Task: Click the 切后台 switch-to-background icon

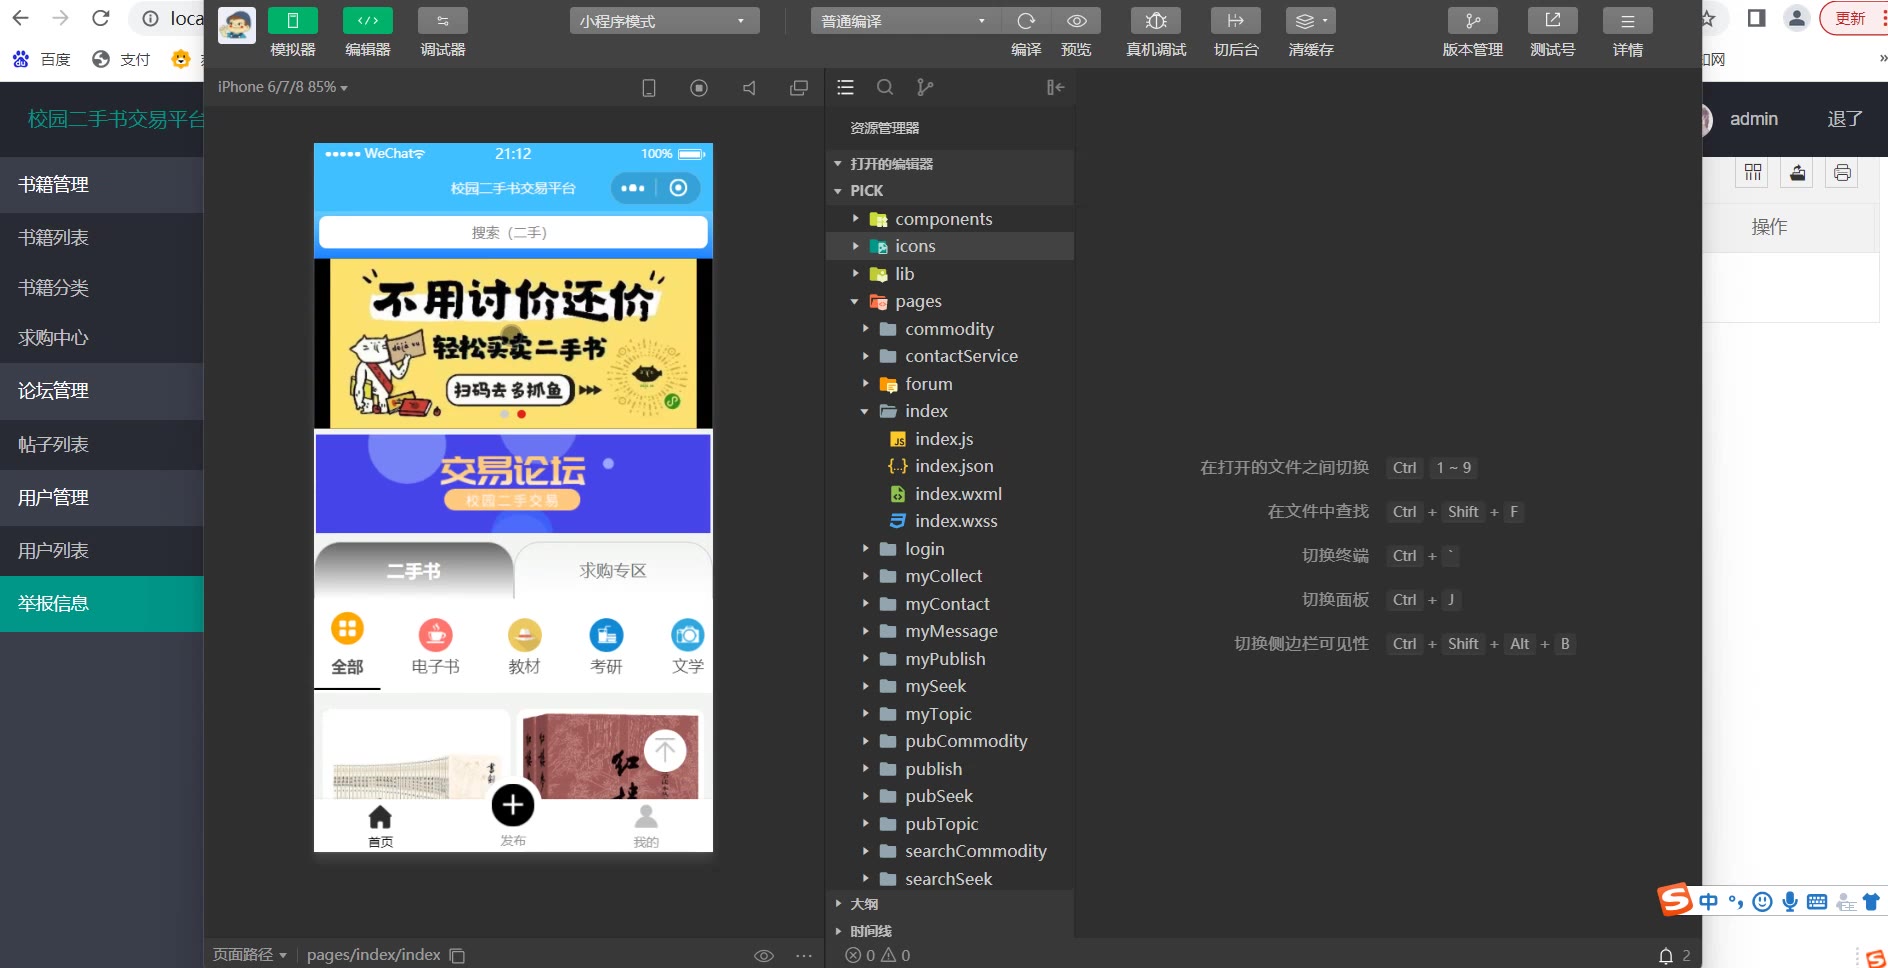Action: coord(1236,21)
